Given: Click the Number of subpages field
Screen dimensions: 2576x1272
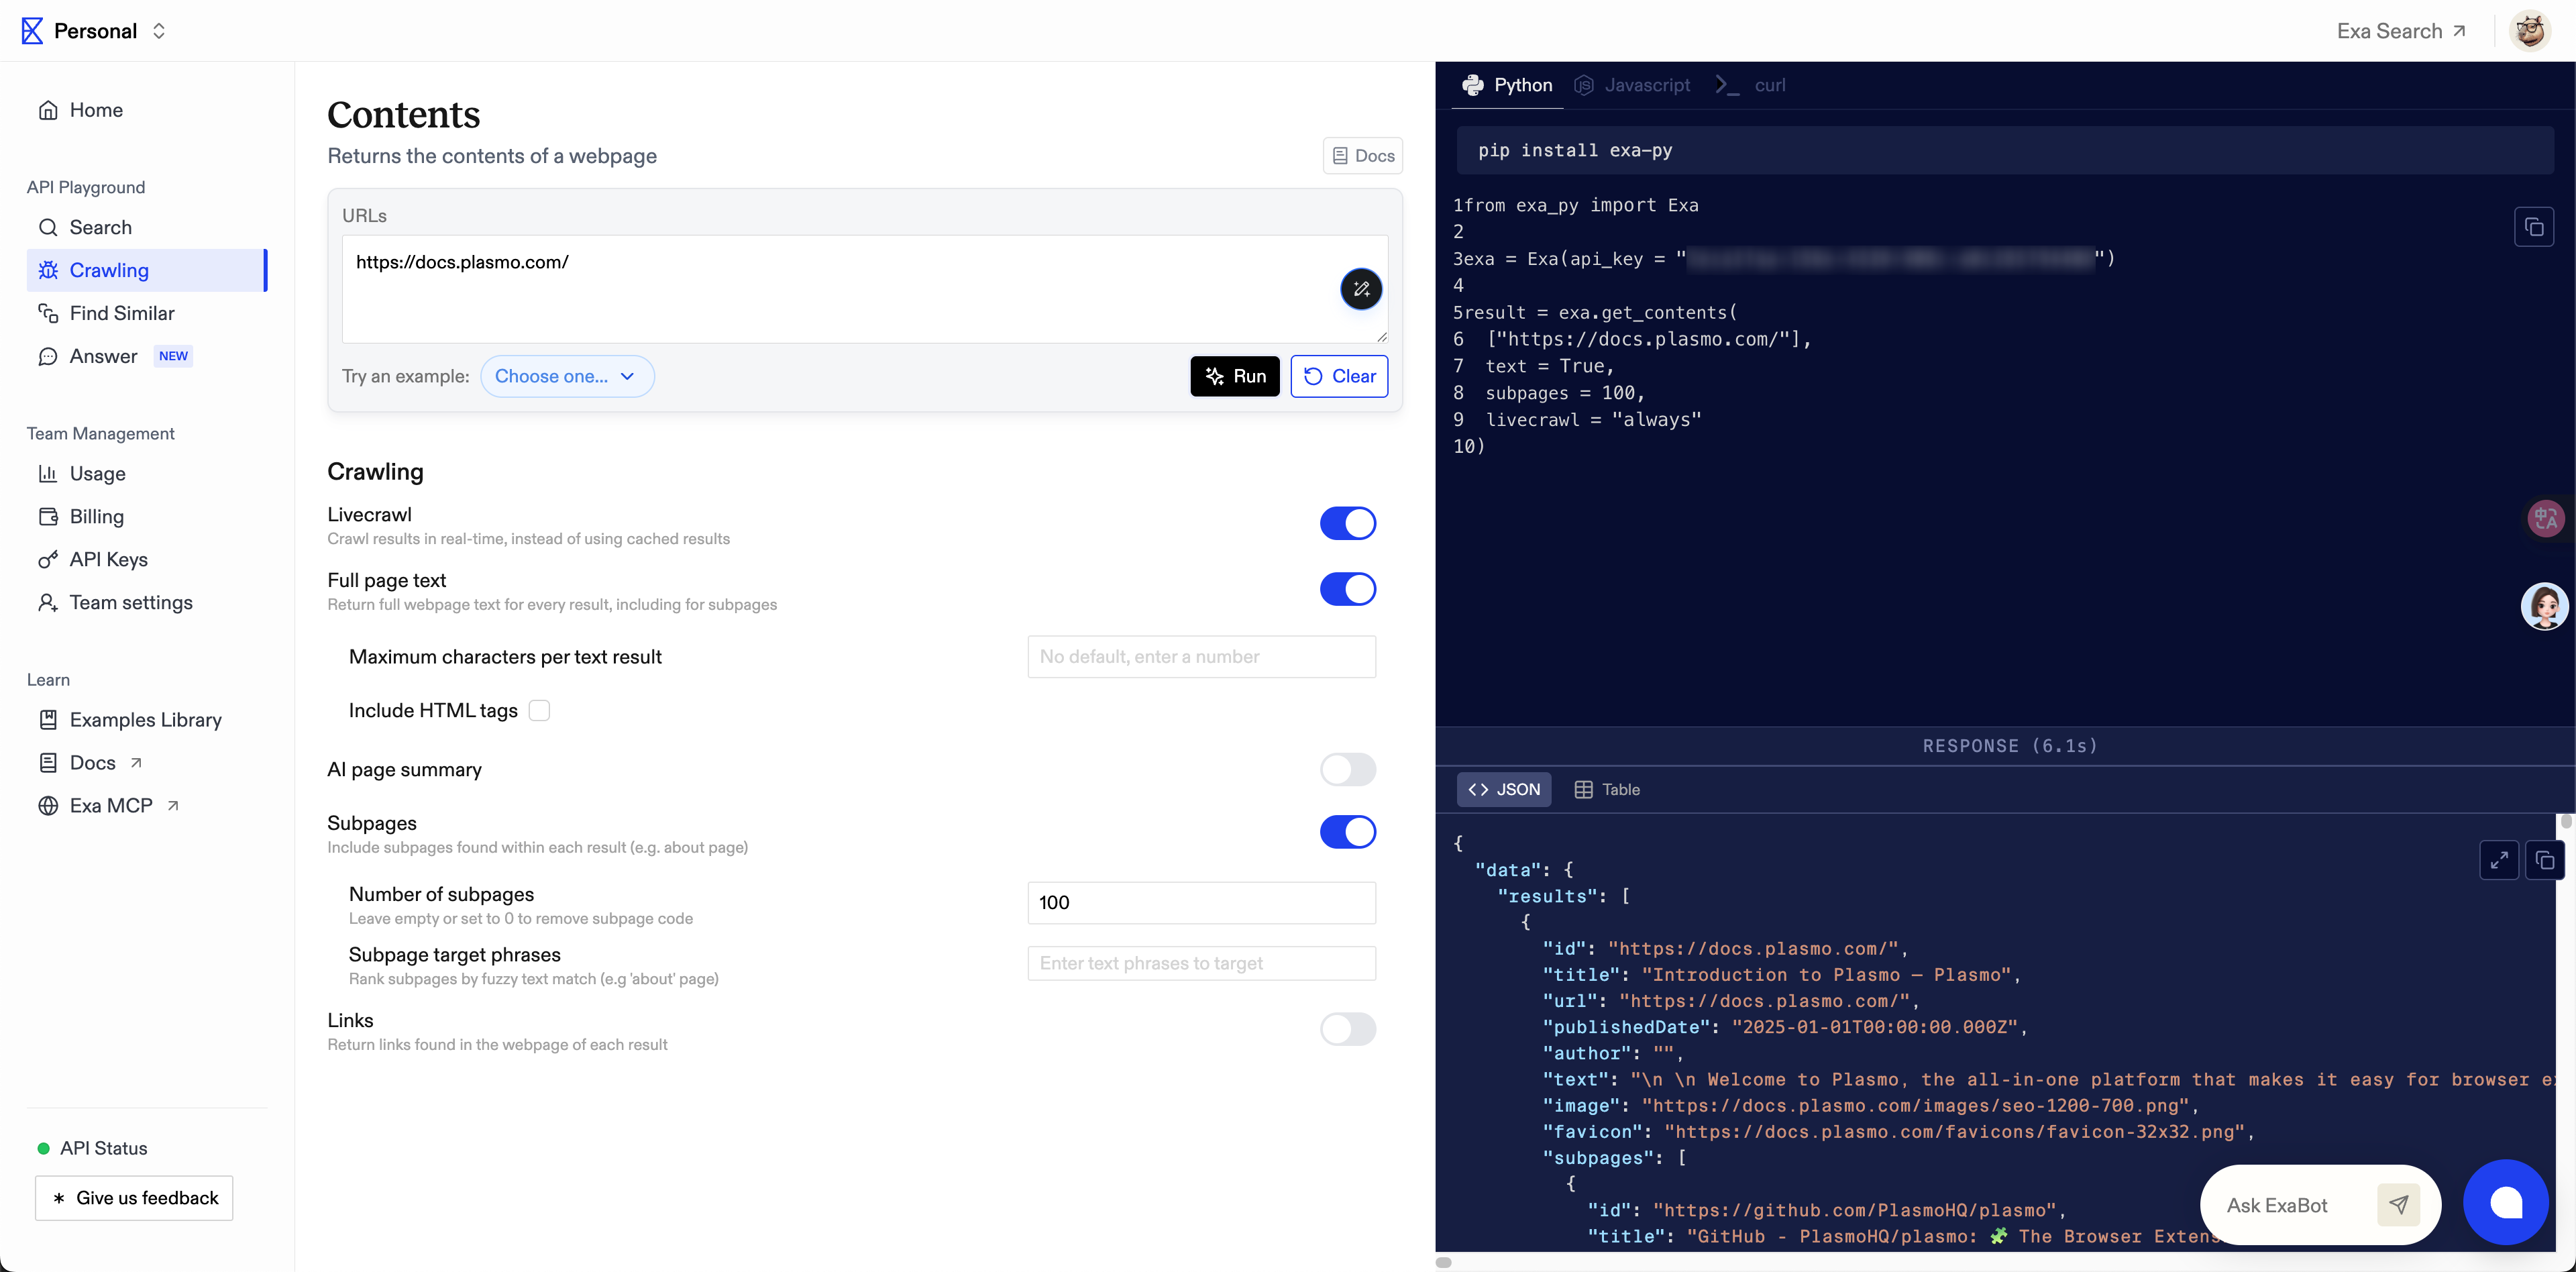Looking at the screenshot, I should (x=1201, y=903).
